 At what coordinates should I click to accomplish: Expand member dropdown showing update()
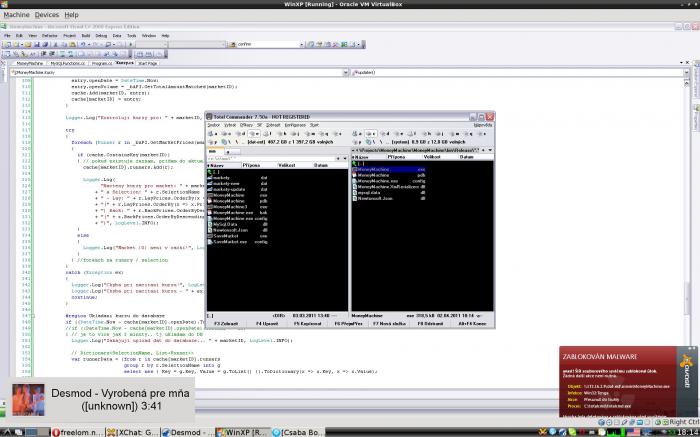tap(687, 72)
